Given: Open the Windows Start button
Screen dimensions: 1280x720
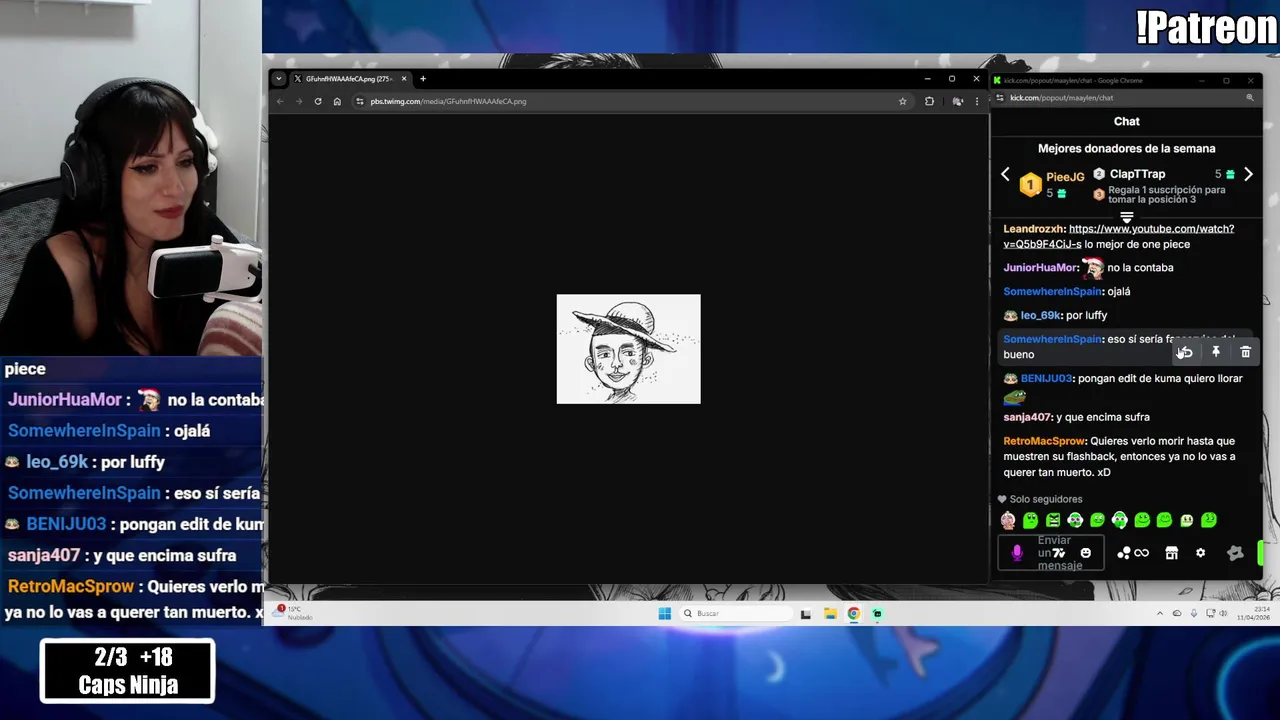Looking at the screenshot, I should pyautogui.click(x=664, y=613).
